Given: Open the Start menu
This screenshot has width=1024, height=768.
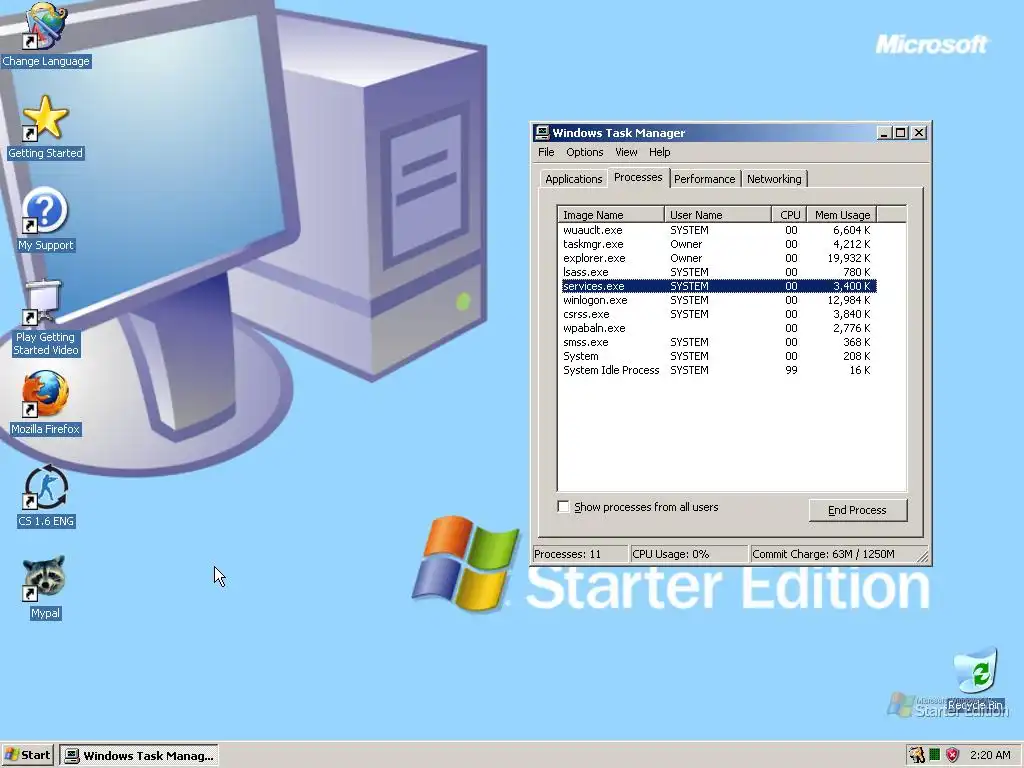Looking at the screenshot, I should click(x=27, y=755).
